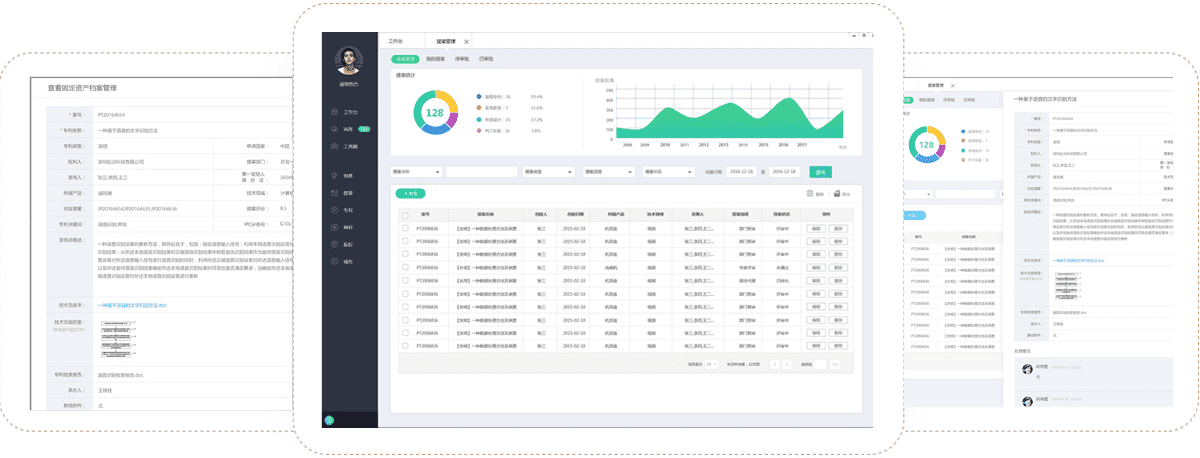Open 工作台 in the dark sidebar
This screenshot has width=1200, height=458.
click(x=349, y=112)
